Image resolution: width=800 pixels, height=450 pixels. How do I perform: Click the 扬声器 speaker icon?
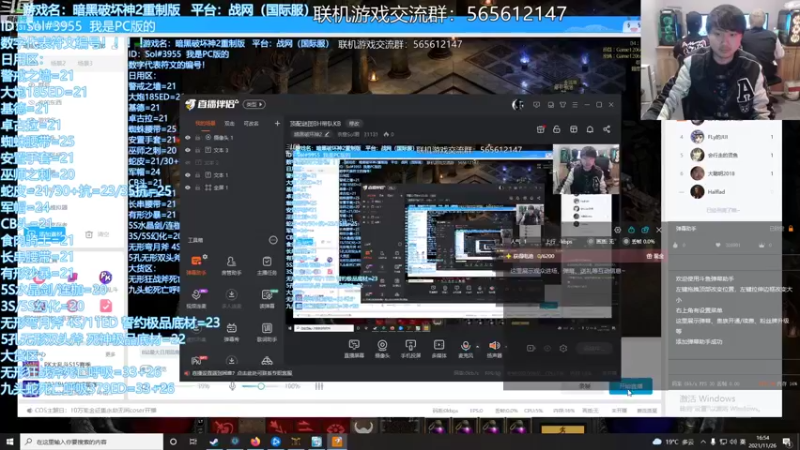[x=494, y=346]
